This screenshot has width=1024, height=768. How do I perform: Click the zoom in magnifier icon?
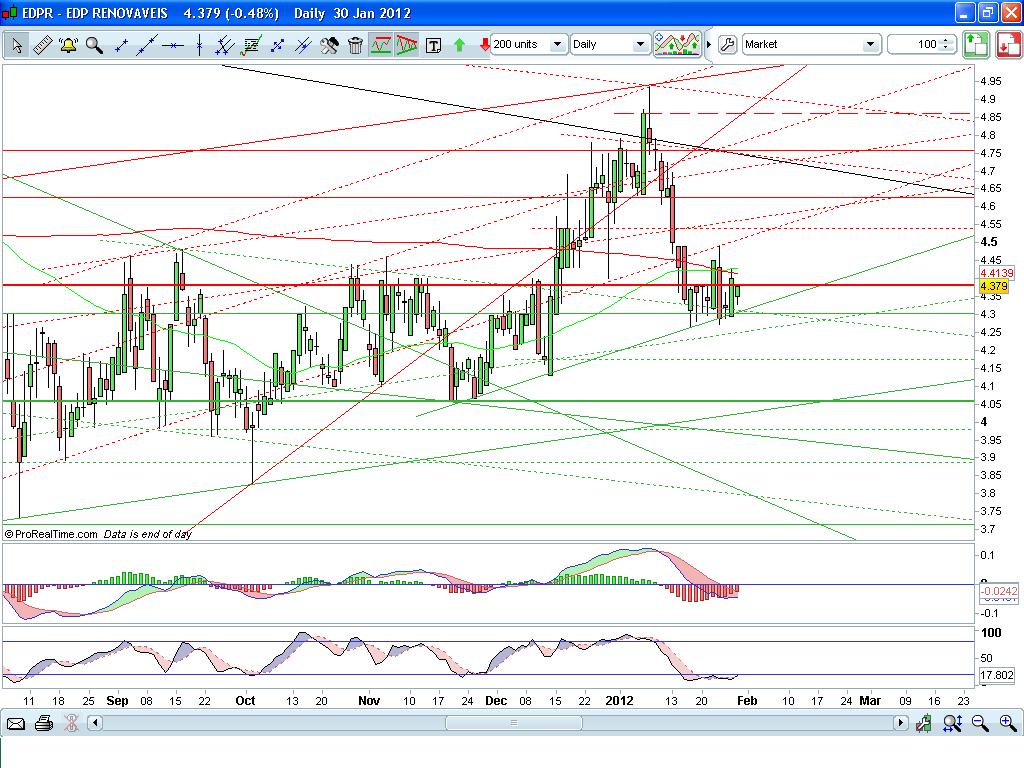pos(1008,723)
